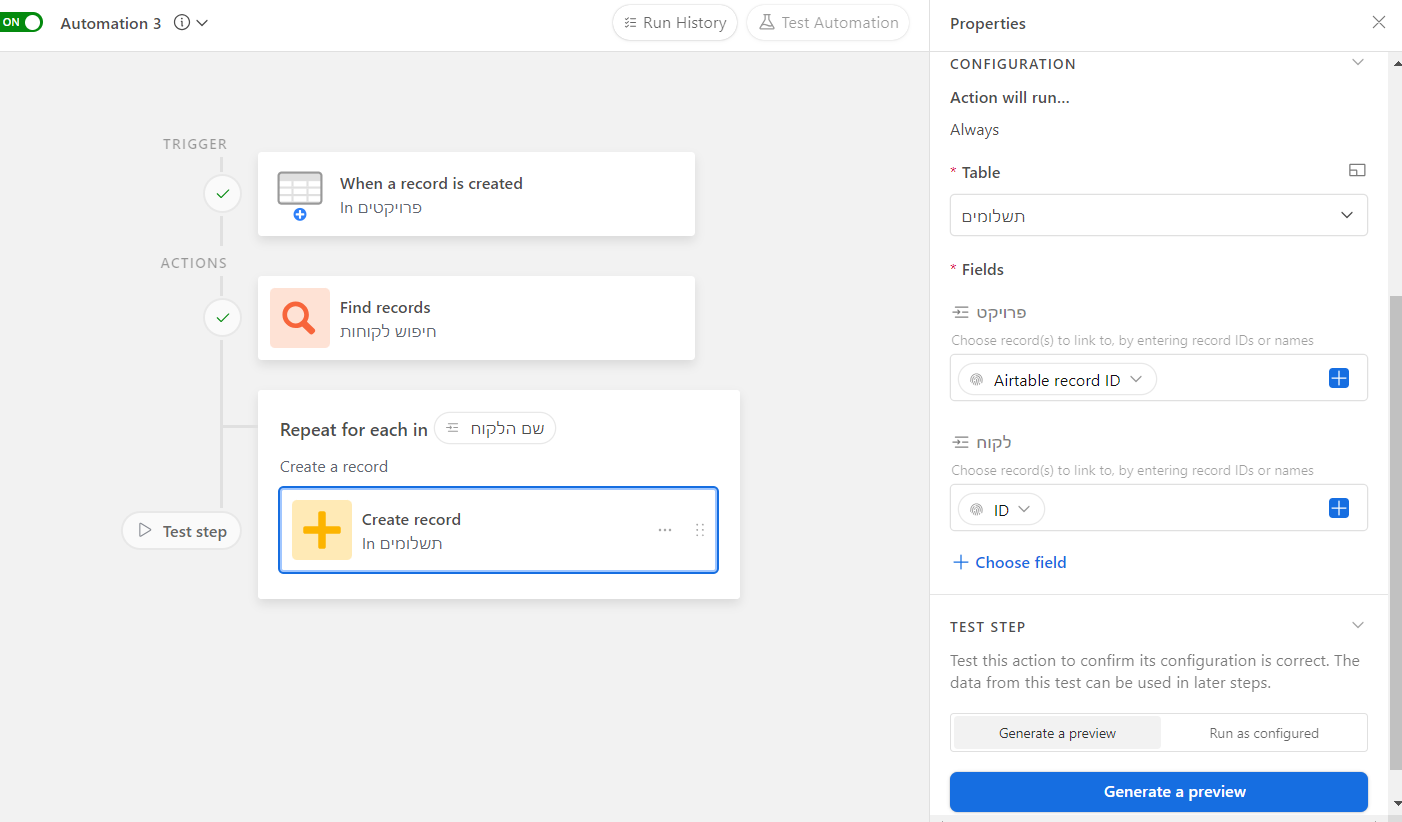Click the Test Automation button
Screen dimensions: 1402x822
point(828,22)
